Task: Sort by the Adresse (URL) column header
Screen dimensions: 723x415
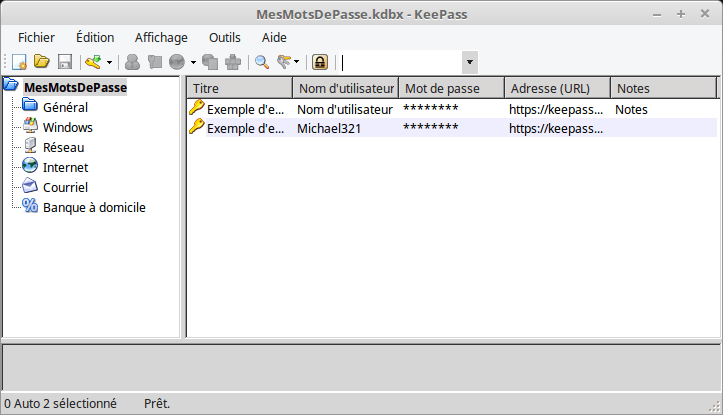Action: point(558,88)
